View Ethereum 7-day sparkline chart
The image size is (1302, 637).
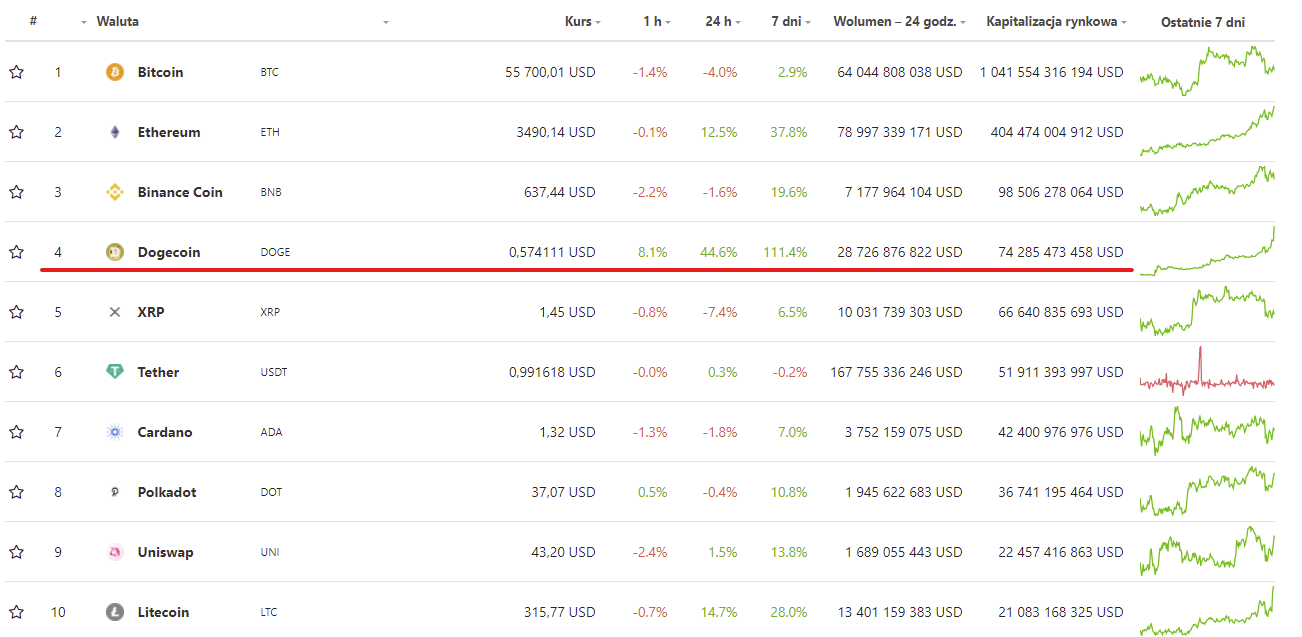[x=1207, y=131]
